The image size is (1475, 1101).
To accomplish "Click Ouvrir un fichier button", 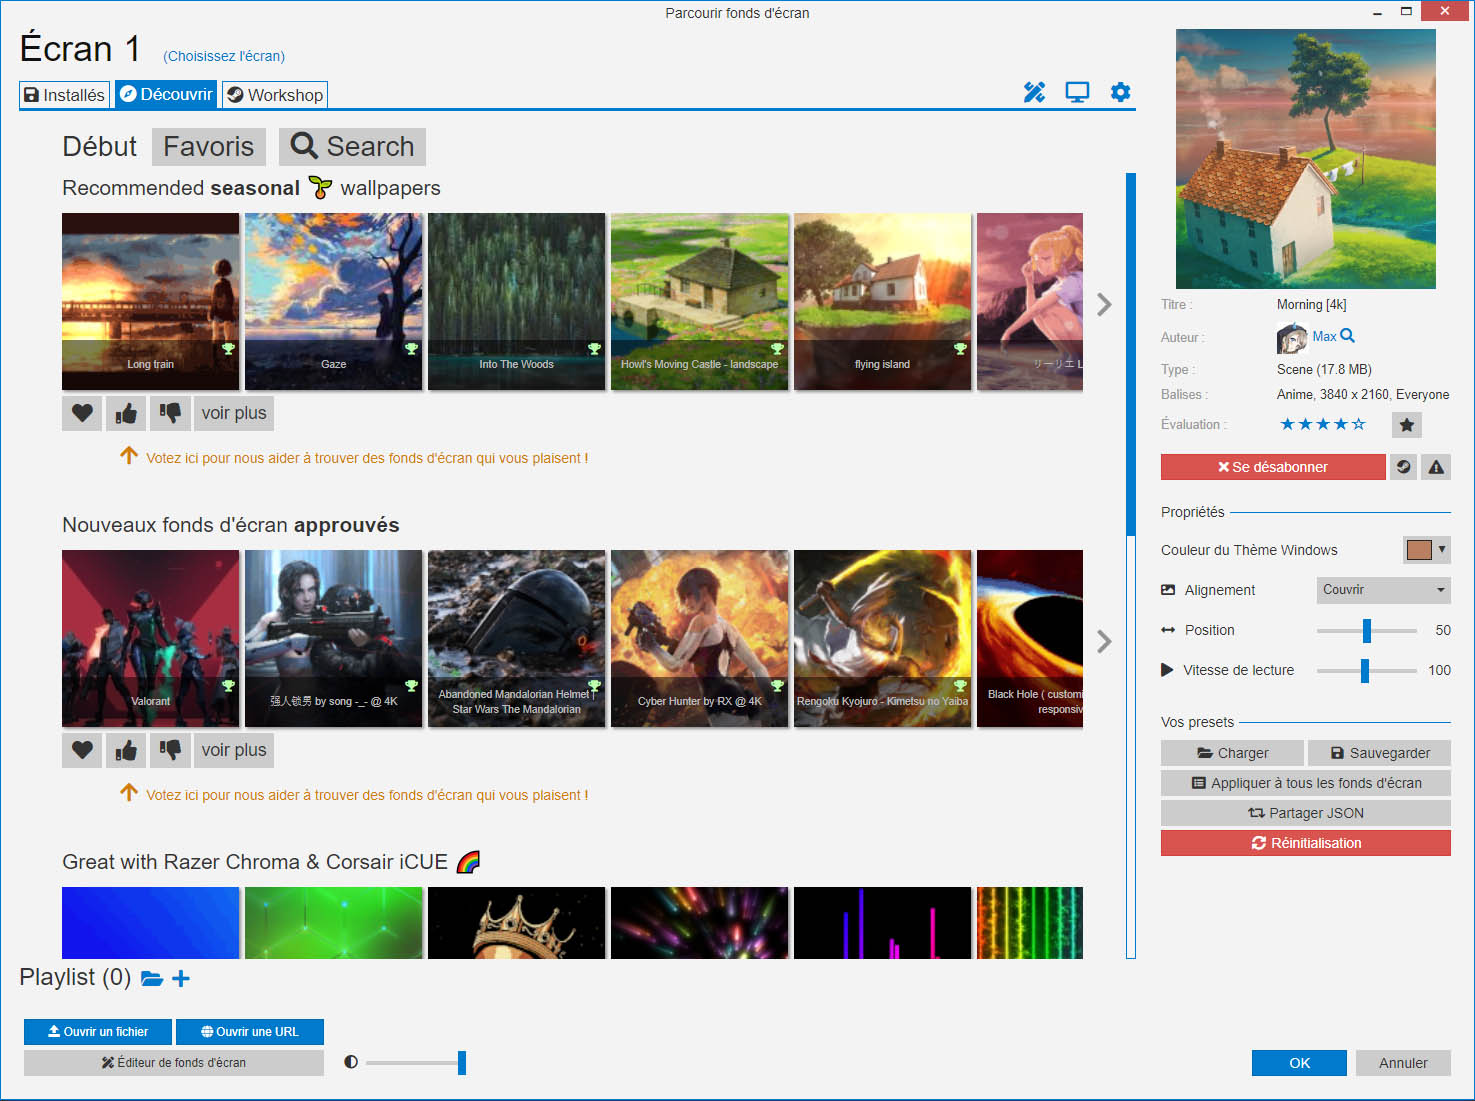I will tap(98, 1032).
